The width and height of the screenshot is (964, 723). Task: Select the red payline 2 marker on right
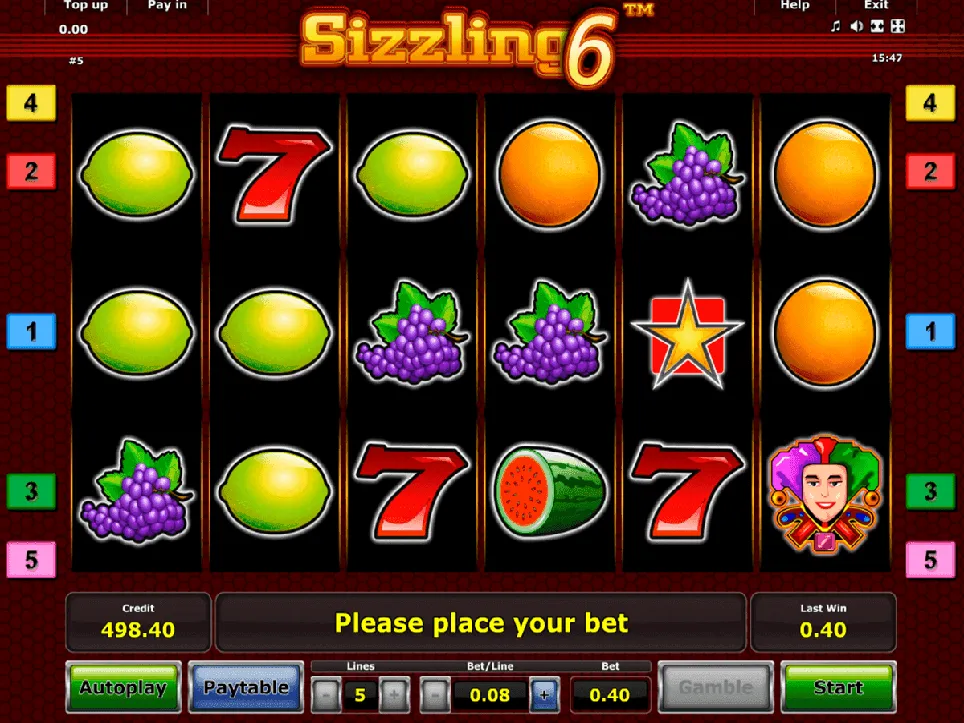coord(930,171)
